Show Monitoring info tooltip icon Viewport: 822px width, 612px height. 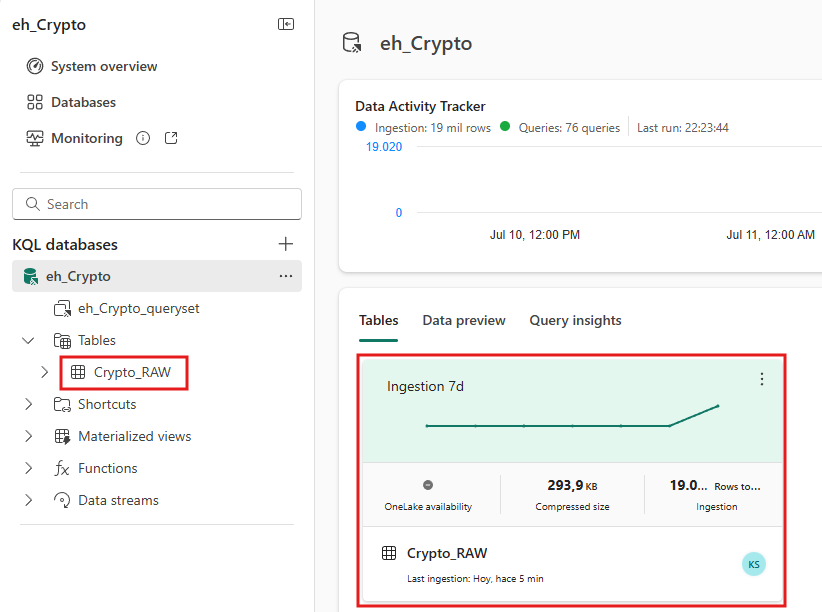[x=143, y=138]
